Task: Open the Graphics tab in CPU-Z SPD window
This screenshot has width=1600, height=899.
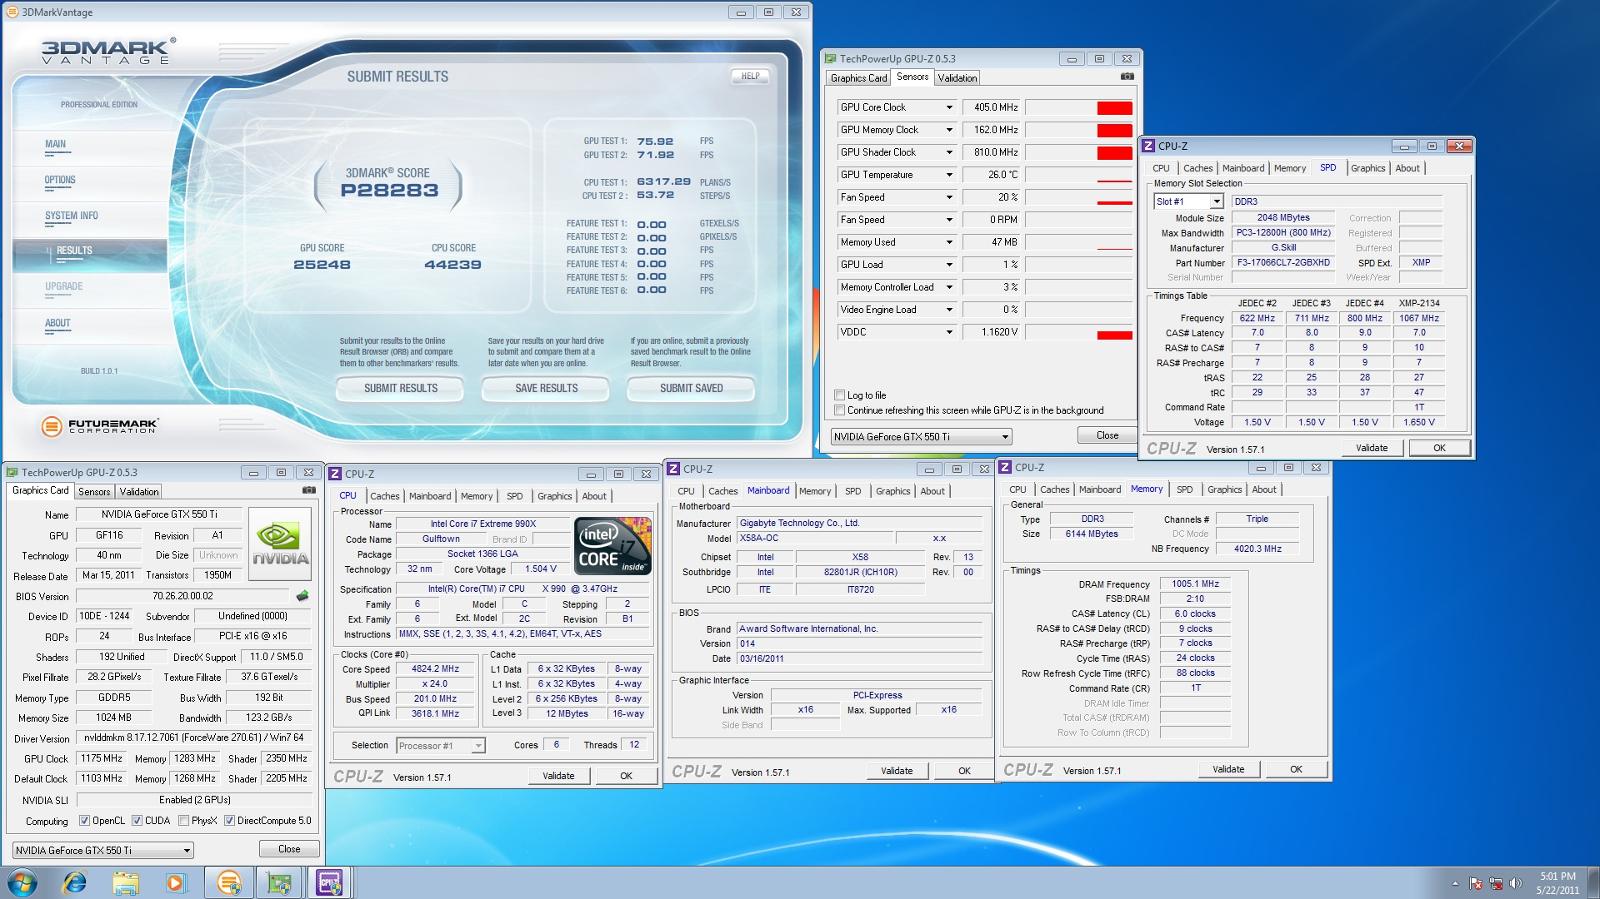Action: tap(1368, 168)
